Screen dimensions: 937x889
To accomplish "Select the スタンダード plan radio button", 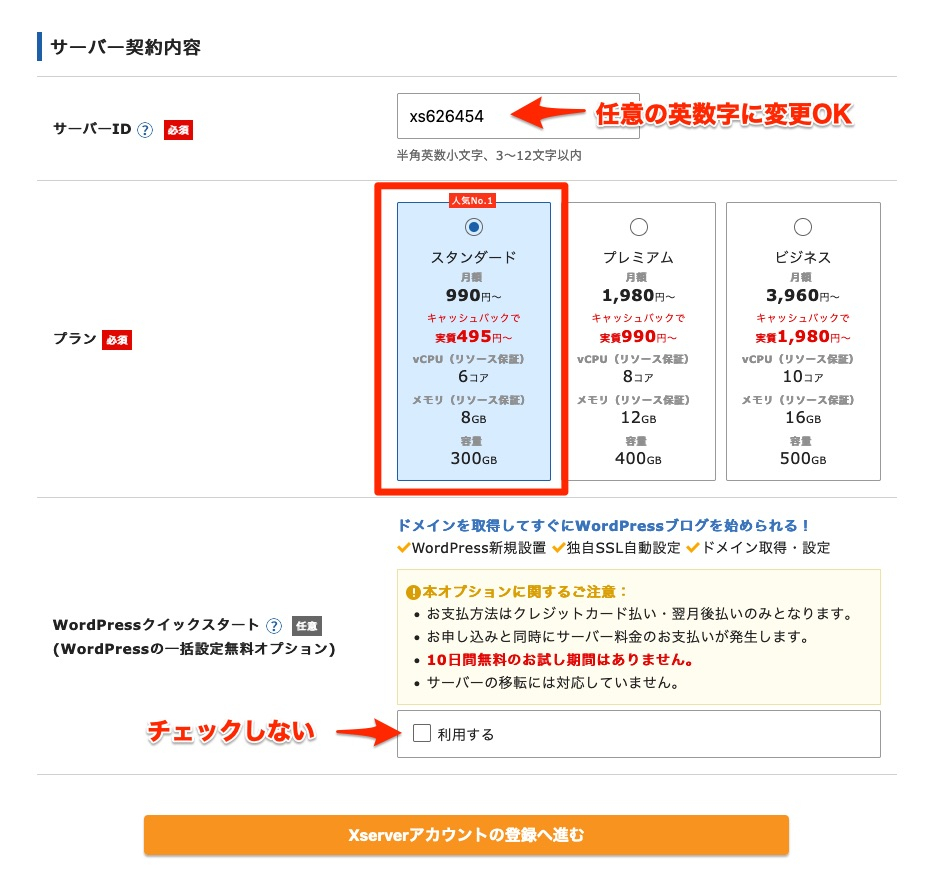I will point(474,227).
